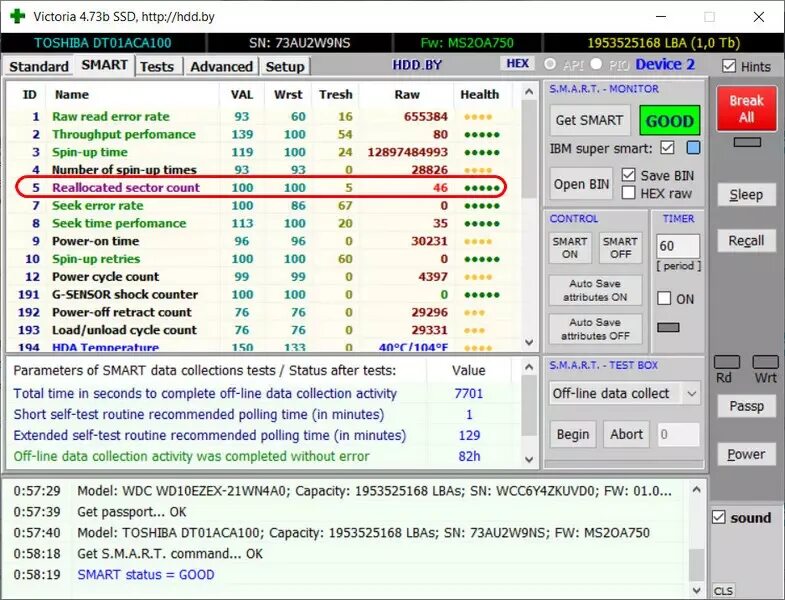Click the value 7701 in test parameters
This screenshot has height=600, width=785.
(x=469, y=393)
